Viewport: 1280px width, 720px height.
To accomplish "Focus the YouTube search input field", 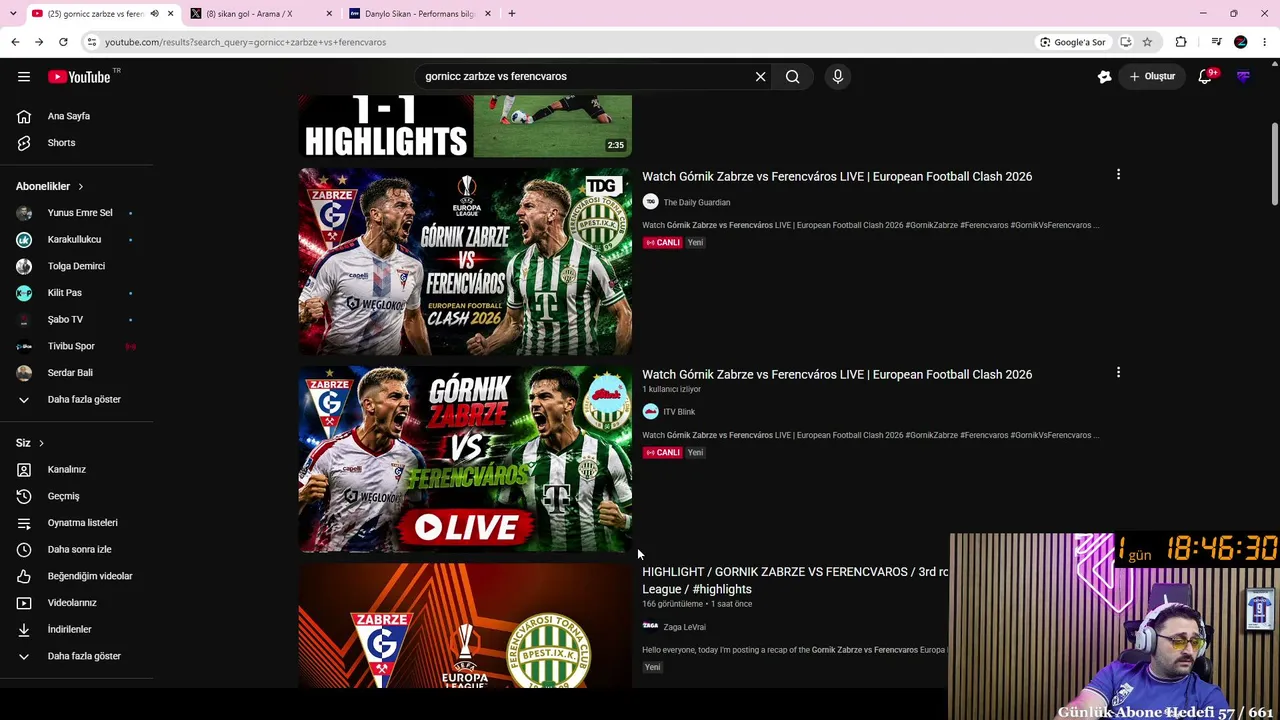I will click(585, 77).
